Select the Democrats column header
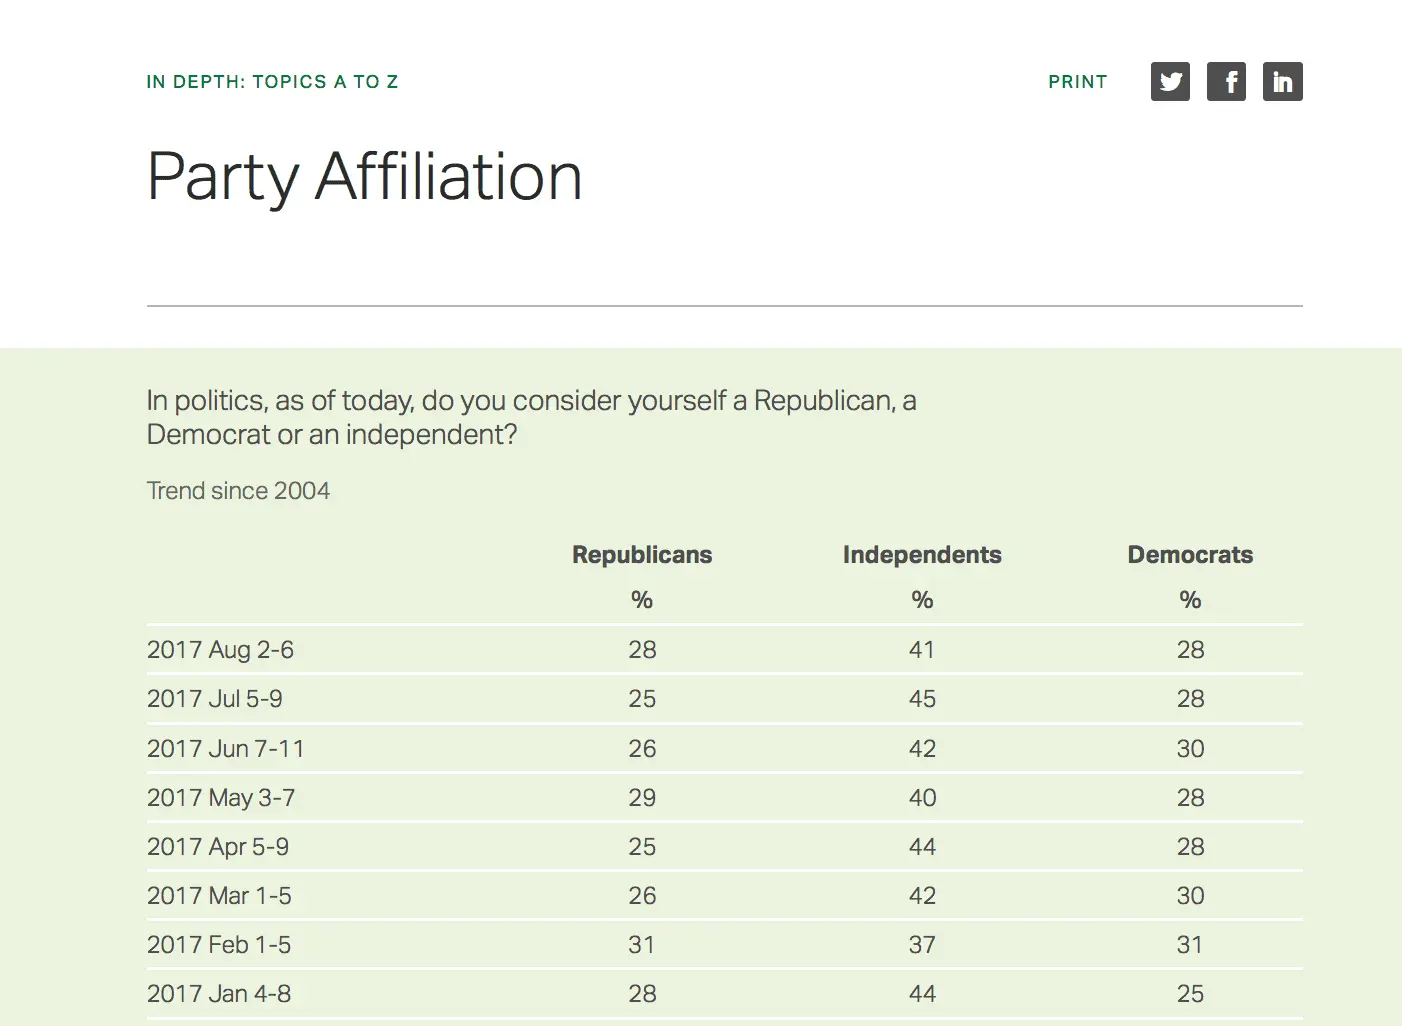 1190,555
